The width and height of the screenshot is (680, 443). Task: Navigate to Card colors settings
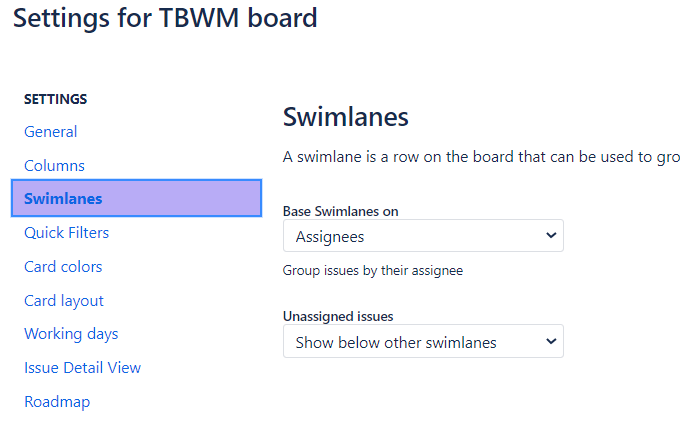pyautogui.click(x=63, y=267)
